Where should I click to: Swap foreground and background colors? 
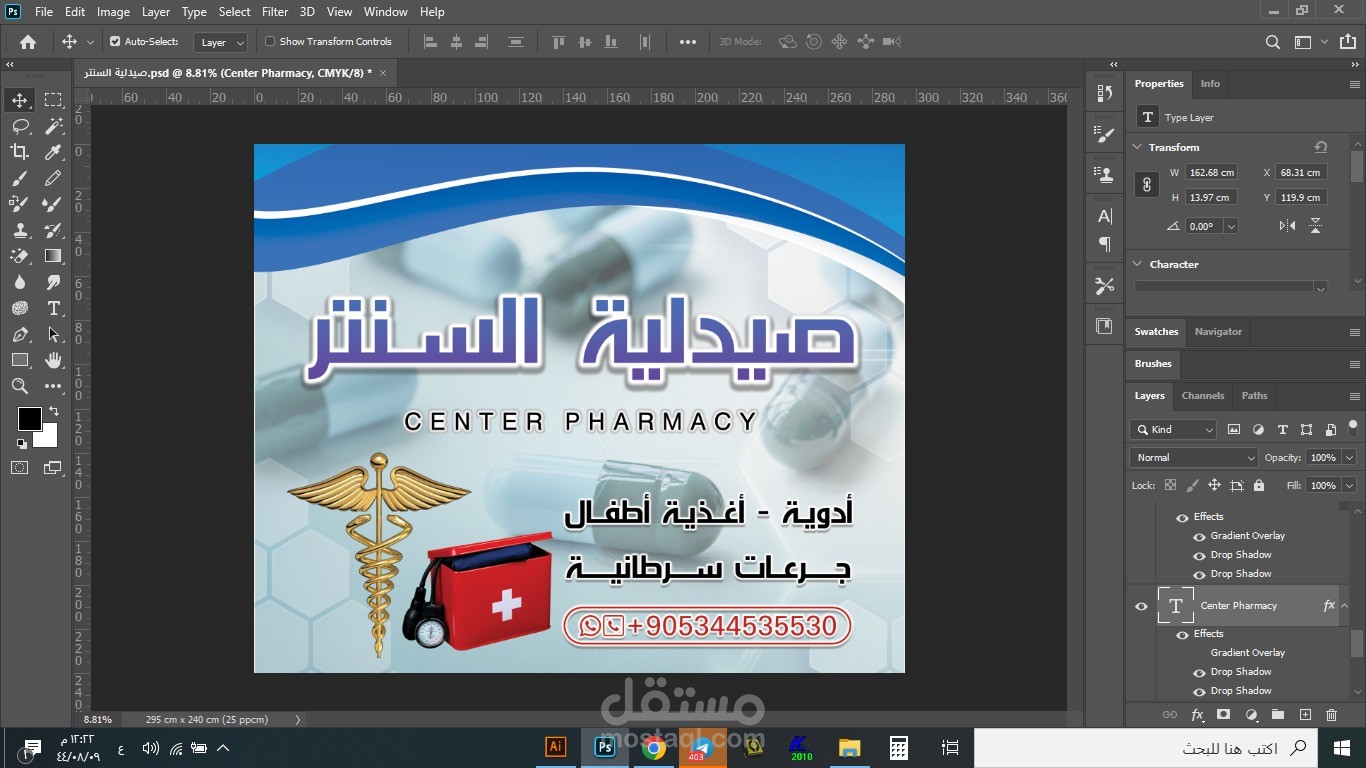[x=53, y=411]
